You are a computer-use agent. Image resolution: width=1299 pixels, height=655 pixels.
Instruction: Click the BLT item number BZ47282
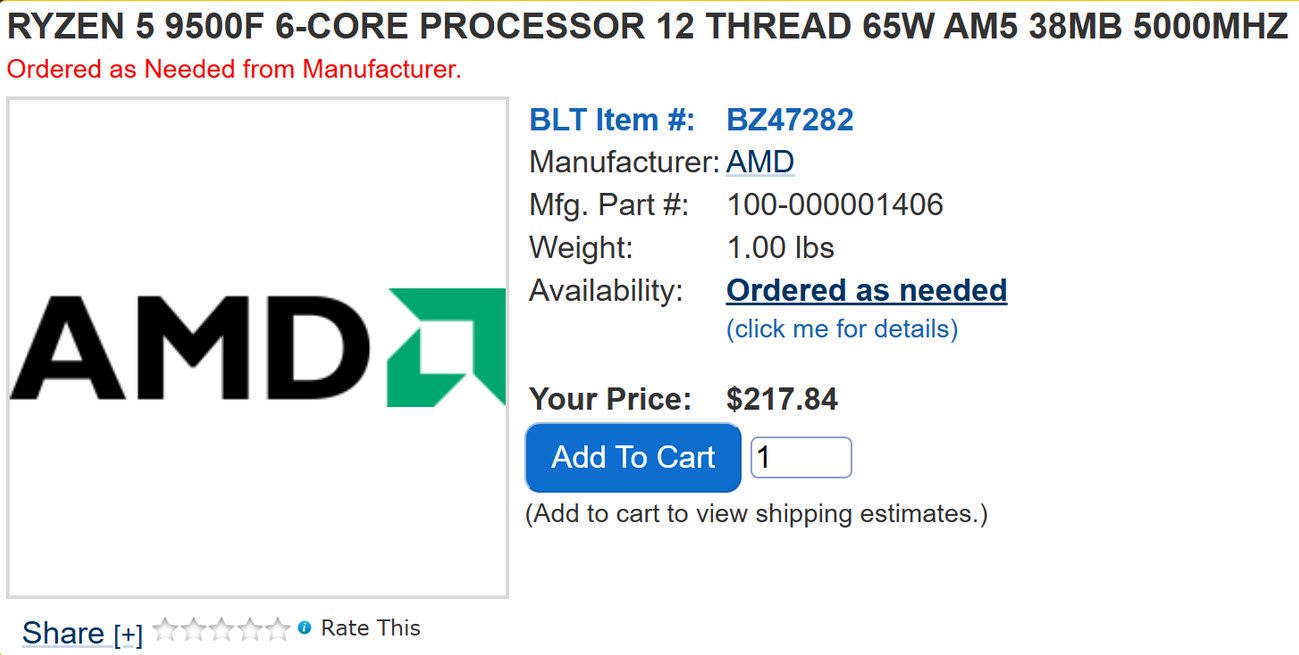[x=790, y=120]
